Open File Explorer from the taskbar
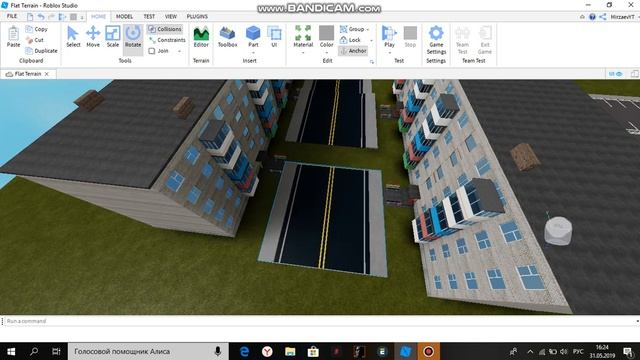The image size is (640, 360). pos(290,351)
